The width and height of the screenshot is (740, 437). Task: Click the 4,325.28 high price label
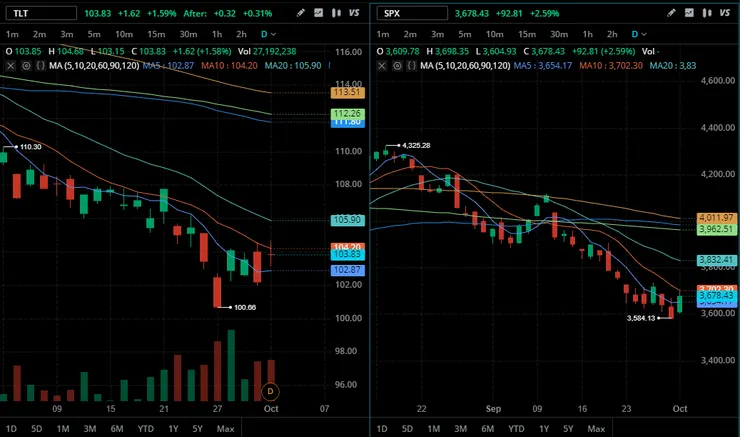click(416, 145)
